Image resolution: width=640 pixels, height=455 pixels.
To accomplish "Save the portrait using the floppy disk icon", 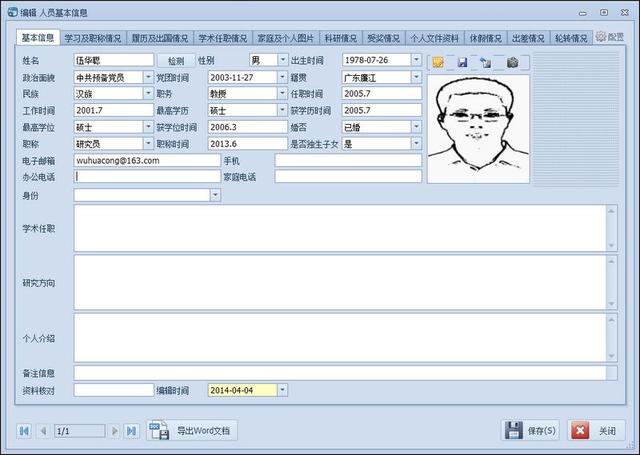I will [462, 62].
